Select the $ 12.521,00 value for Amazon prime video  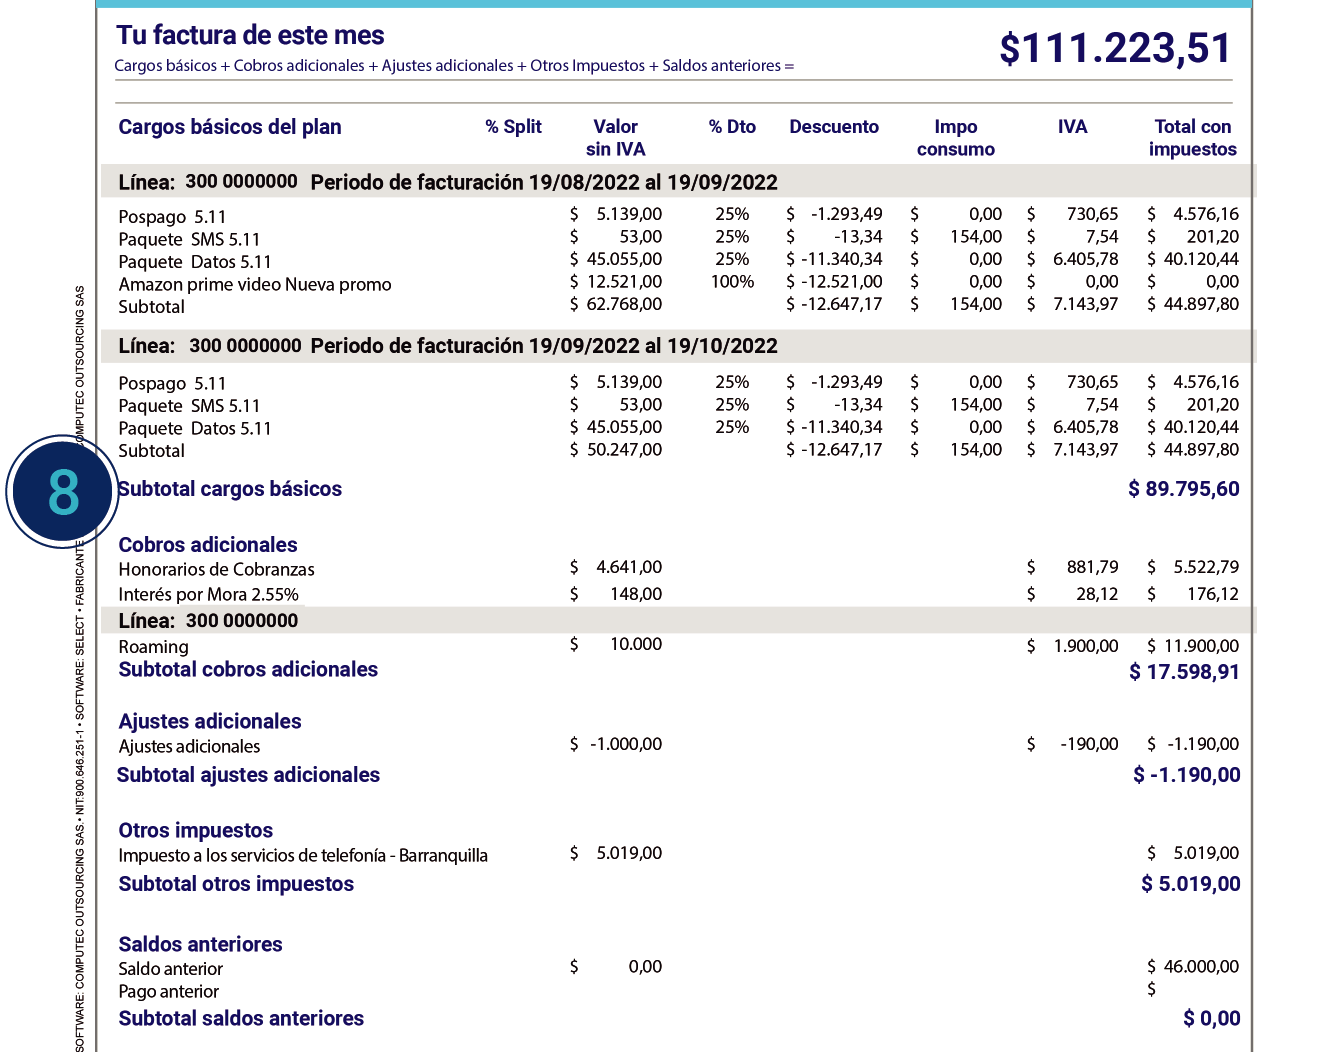pyautogui.click(x=616, y=282)
